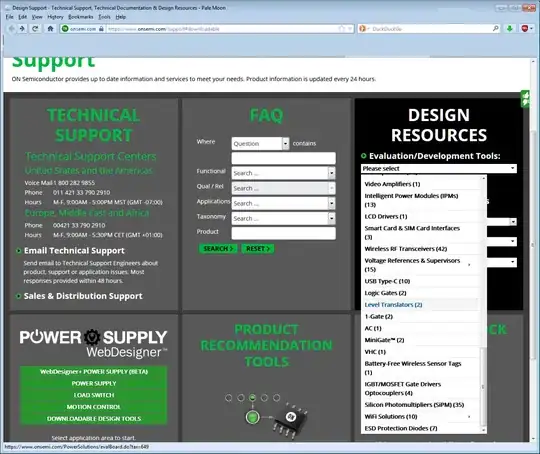Click the search magnifier icon in search bar

click(x=496, y=29)
